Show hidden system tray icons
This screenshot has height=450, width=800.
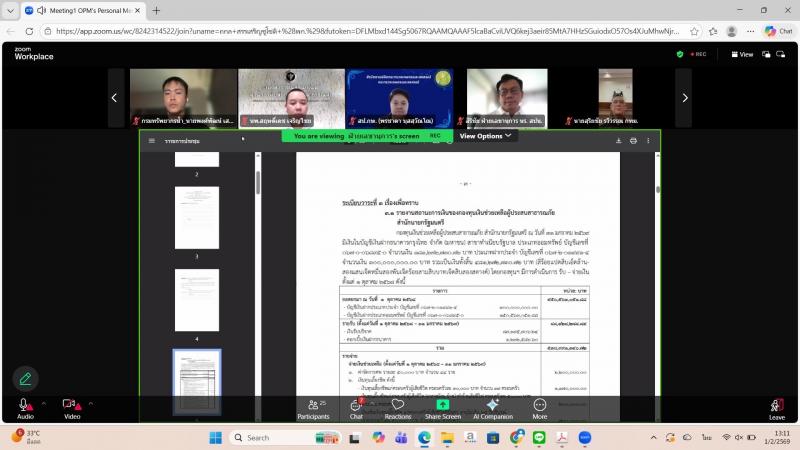coord(653,437)
